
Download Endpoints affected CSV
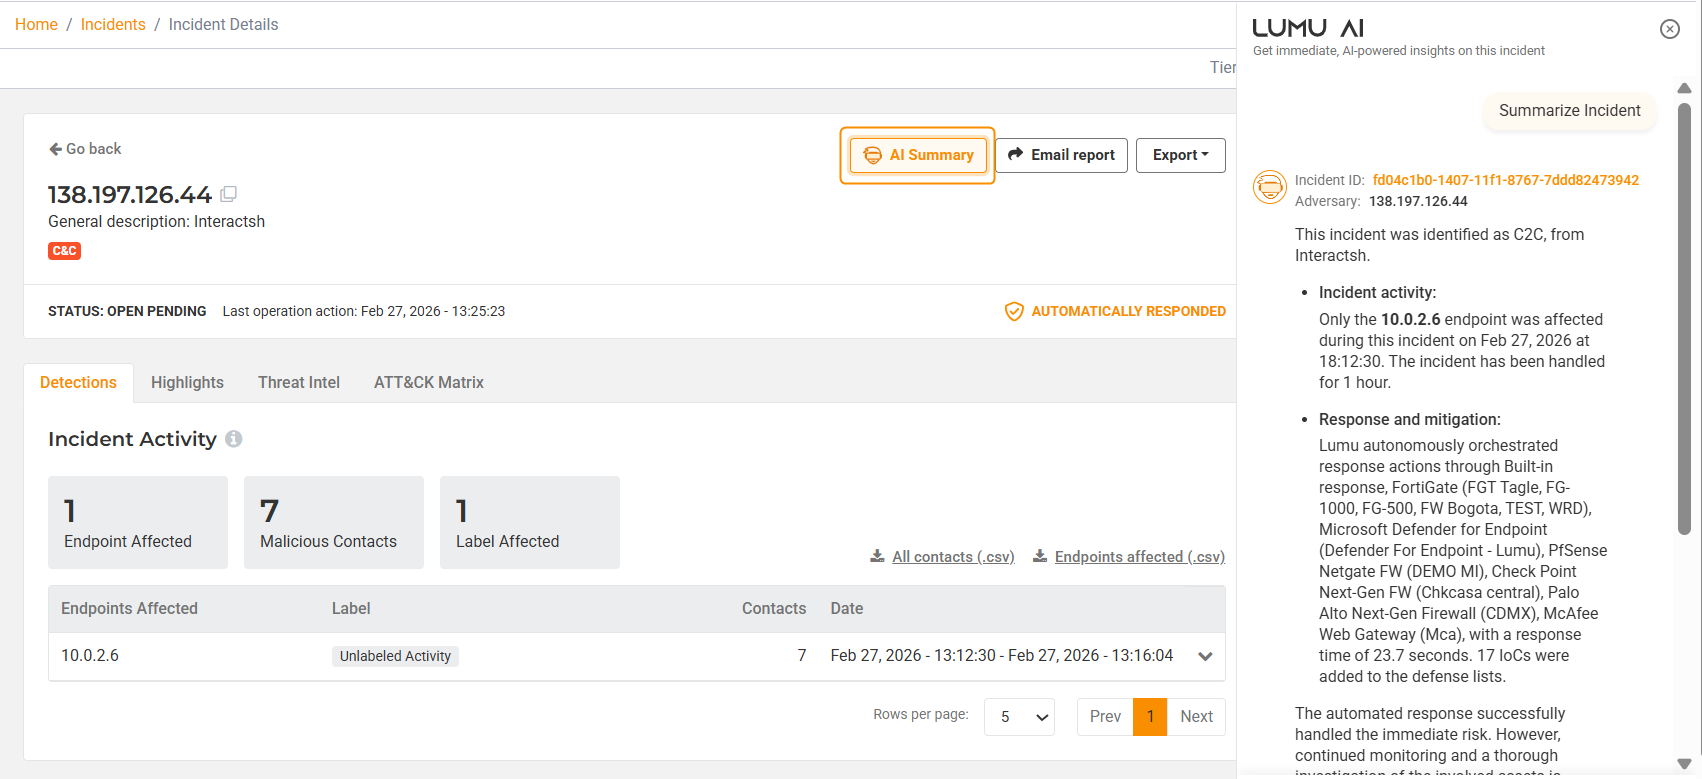click(1129, 557)
